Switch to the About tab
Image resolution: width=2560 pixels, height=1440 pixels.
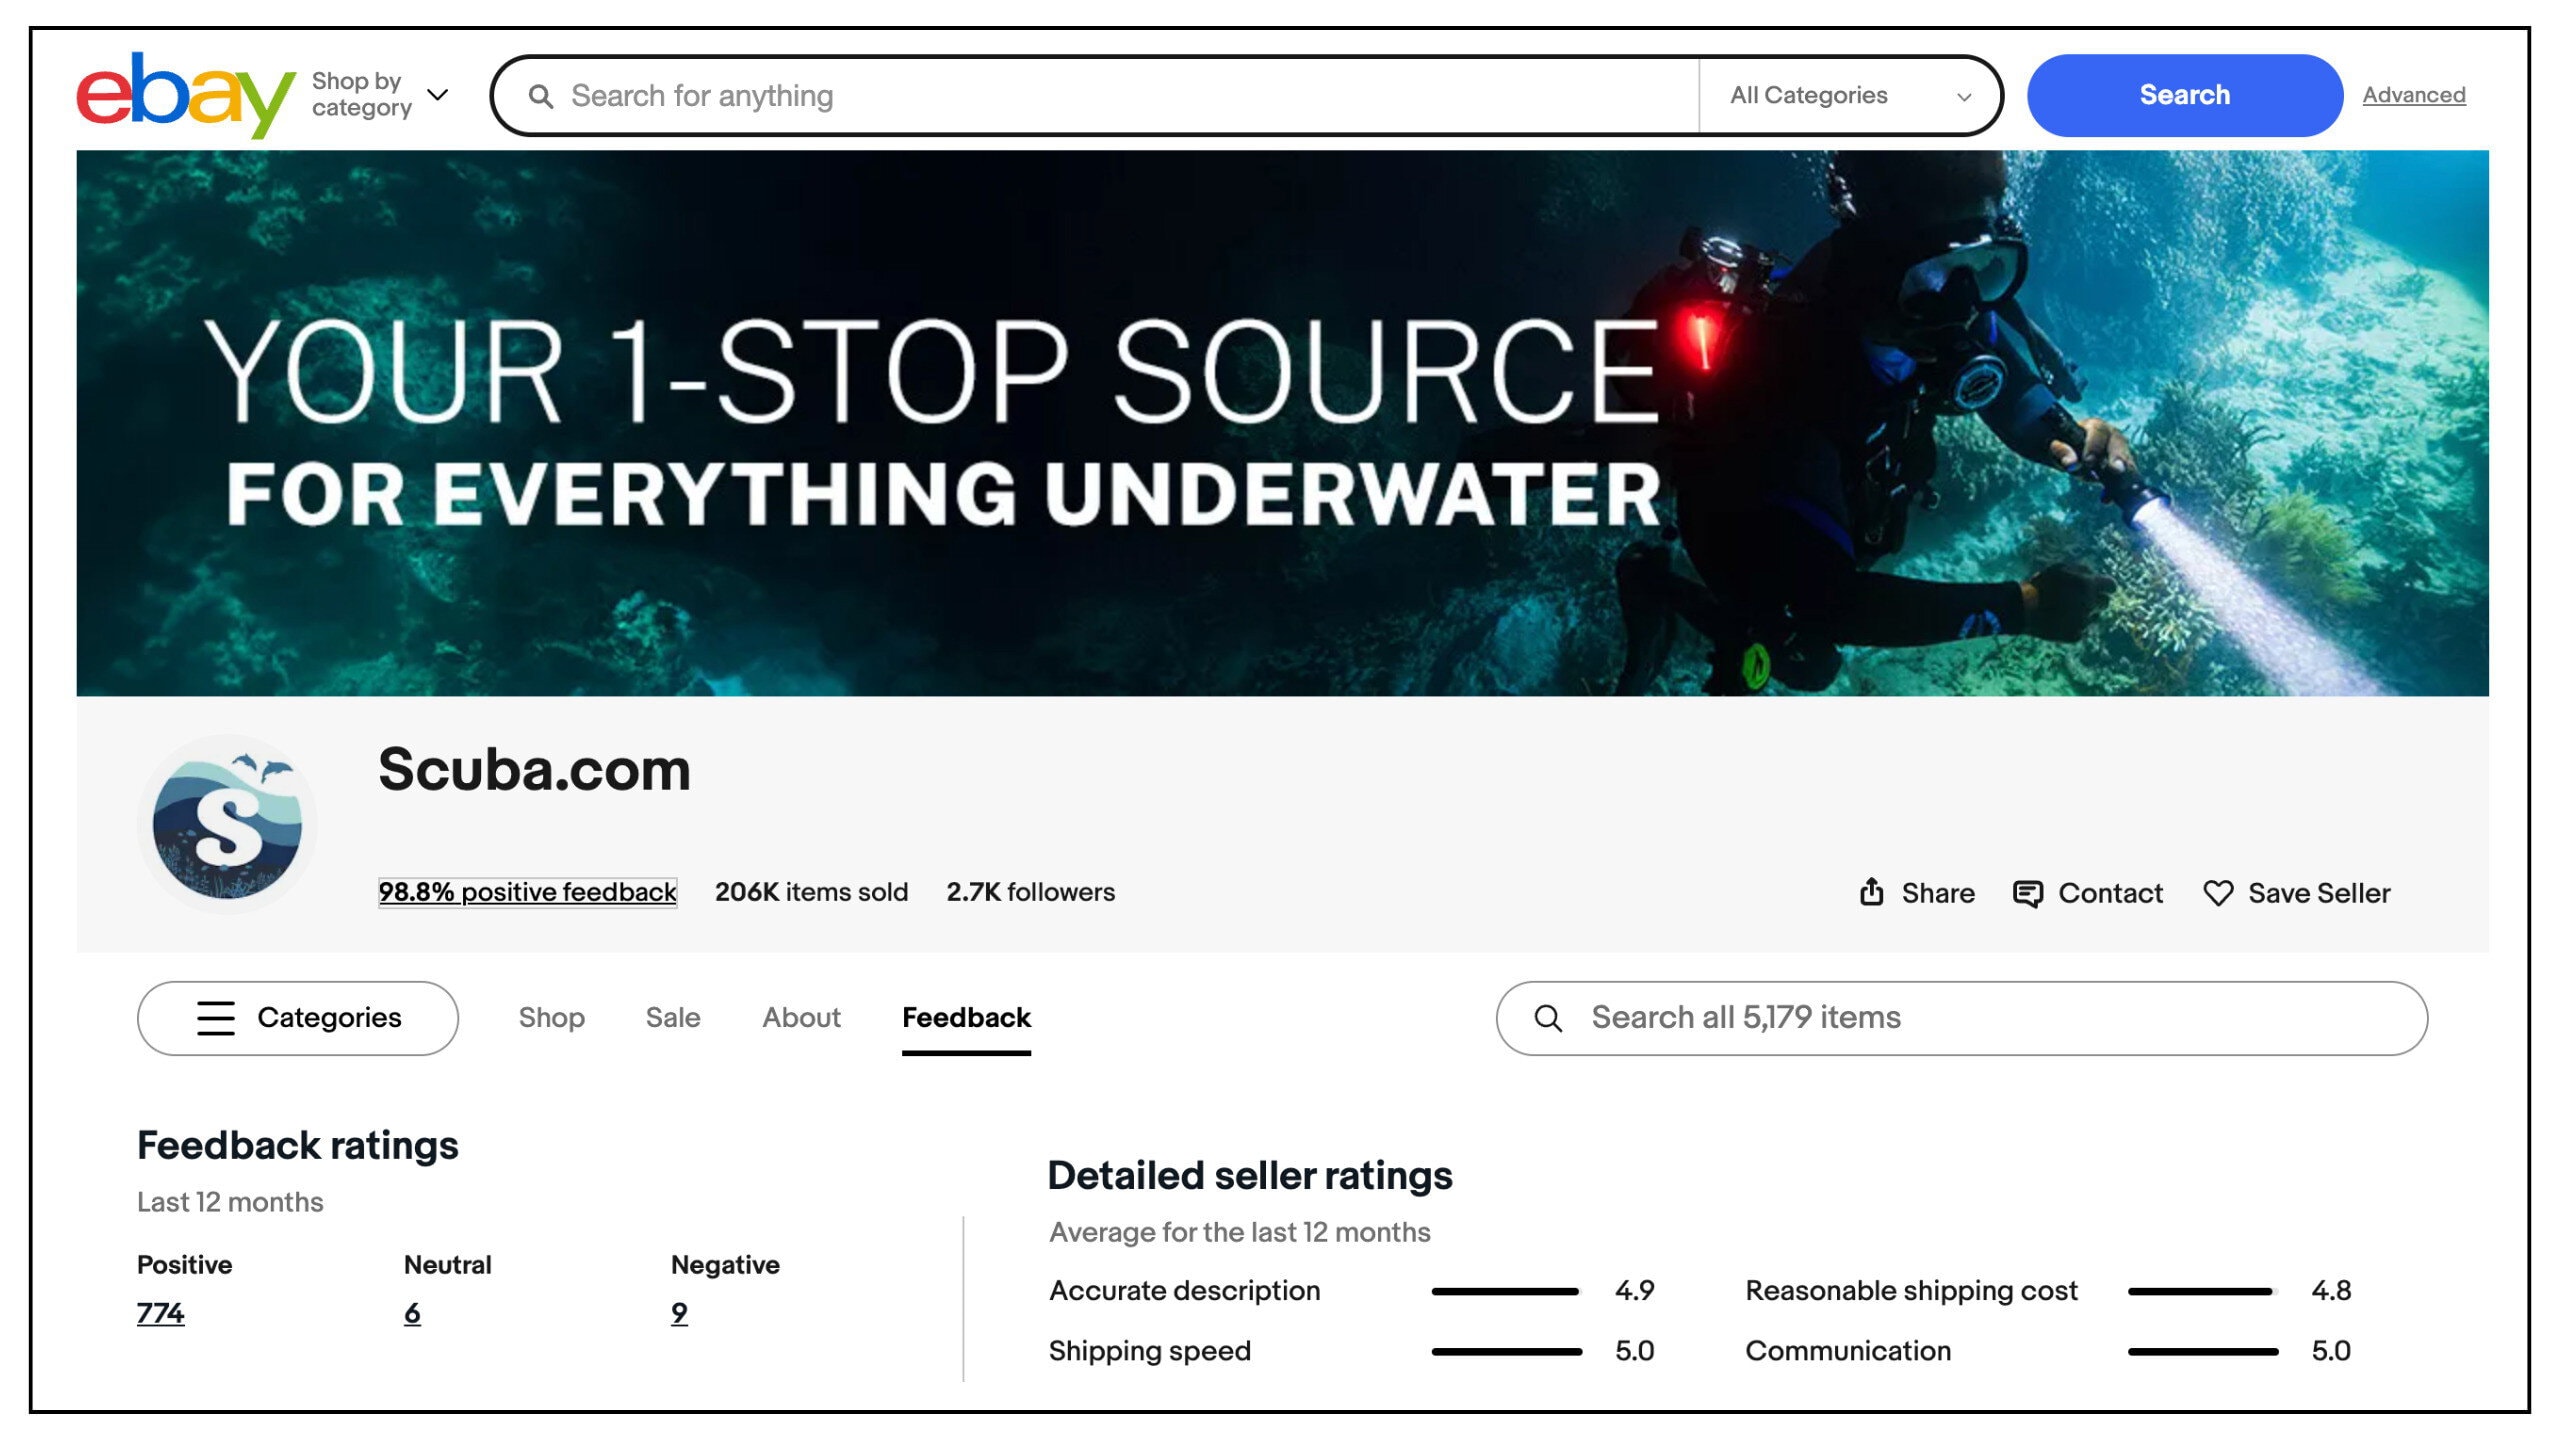[801, 1018]
